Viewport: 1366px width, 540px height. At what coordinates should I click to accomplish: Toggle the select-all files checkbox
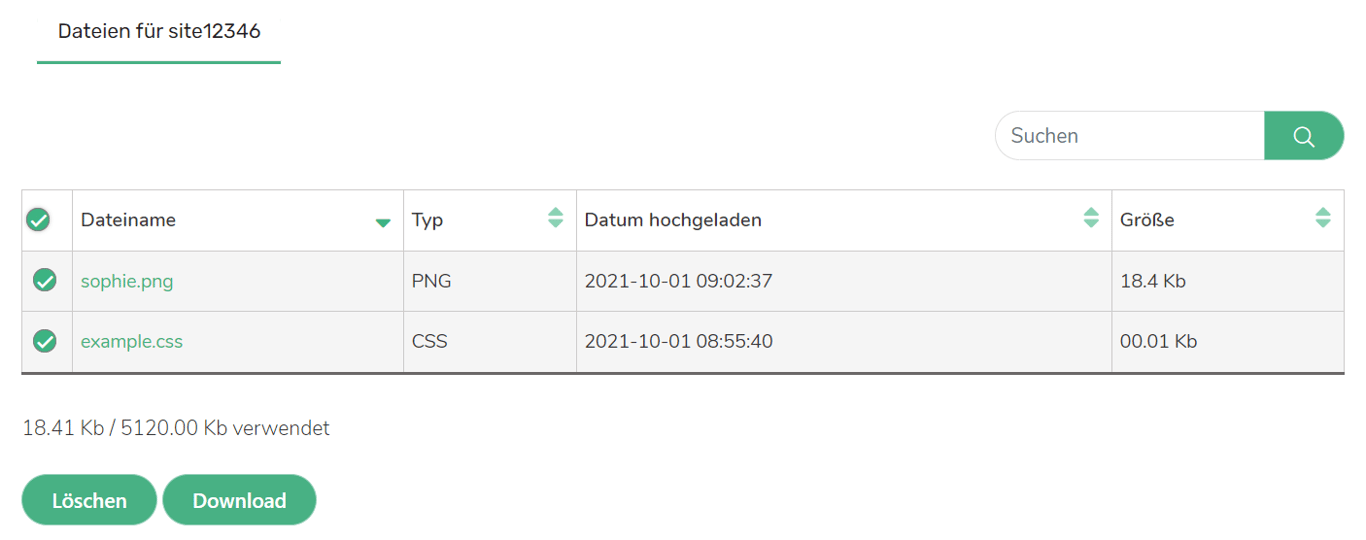point(38,220)
